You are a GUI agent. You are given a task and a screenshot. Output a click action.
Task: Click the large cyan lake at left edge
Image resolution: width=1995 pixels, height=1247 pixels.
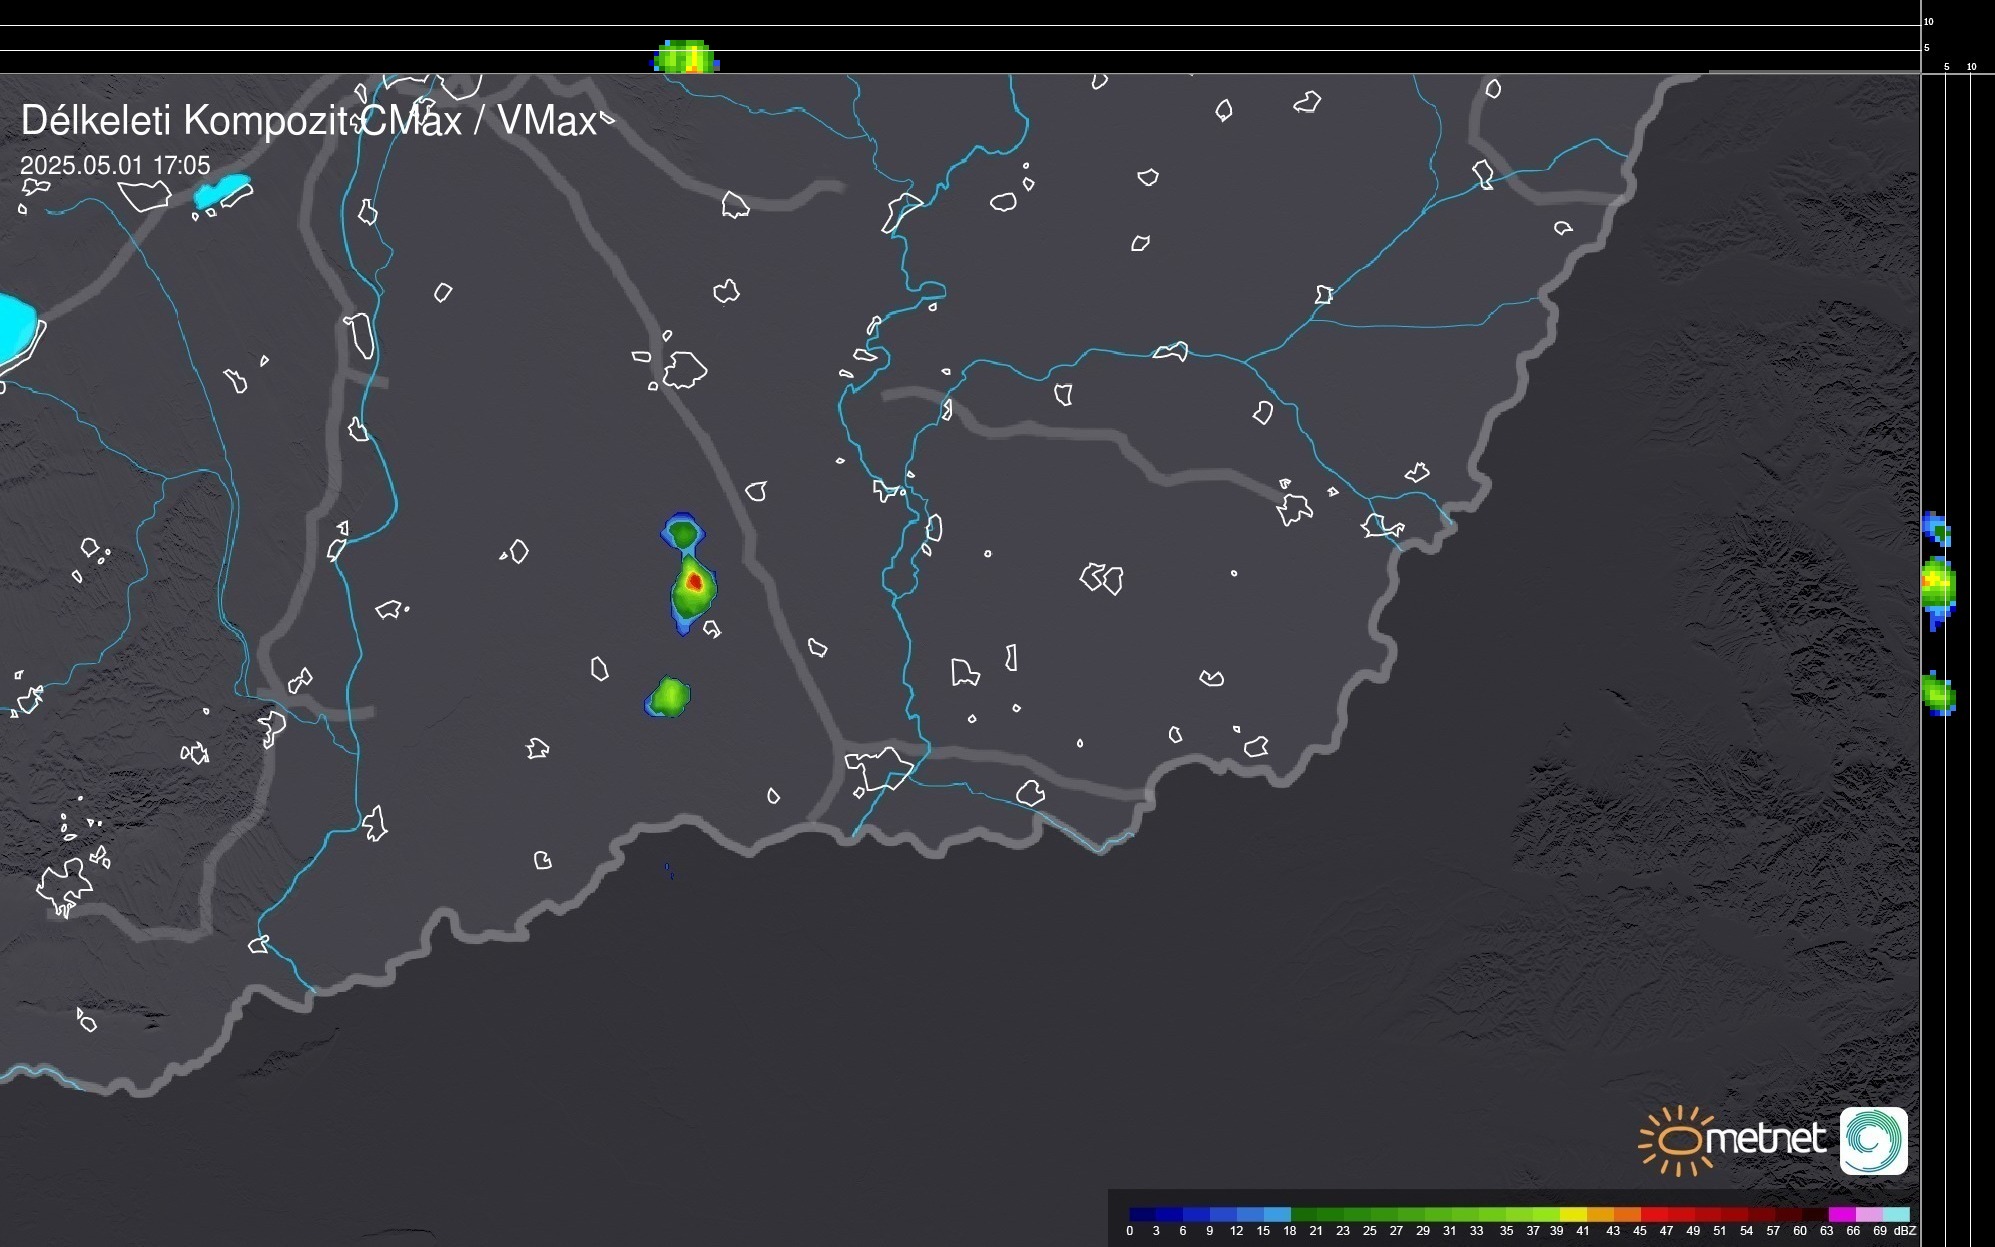[15, 327]
